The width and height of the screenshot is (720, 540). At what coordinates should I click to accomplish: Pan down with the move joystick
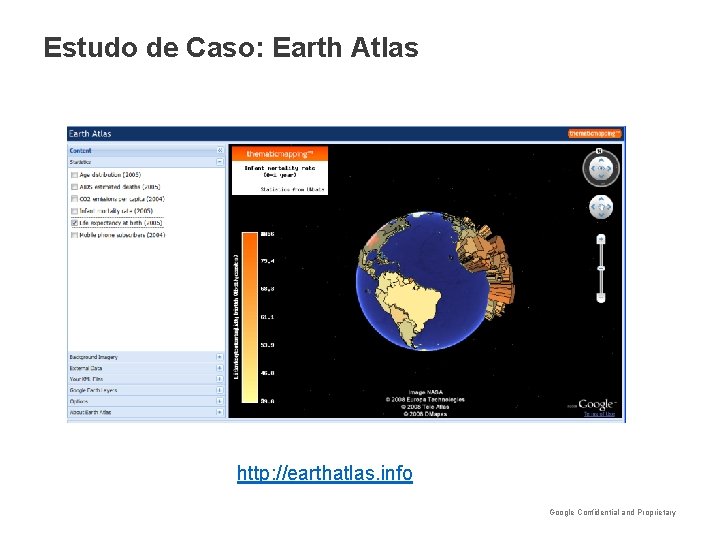(601, 215)
